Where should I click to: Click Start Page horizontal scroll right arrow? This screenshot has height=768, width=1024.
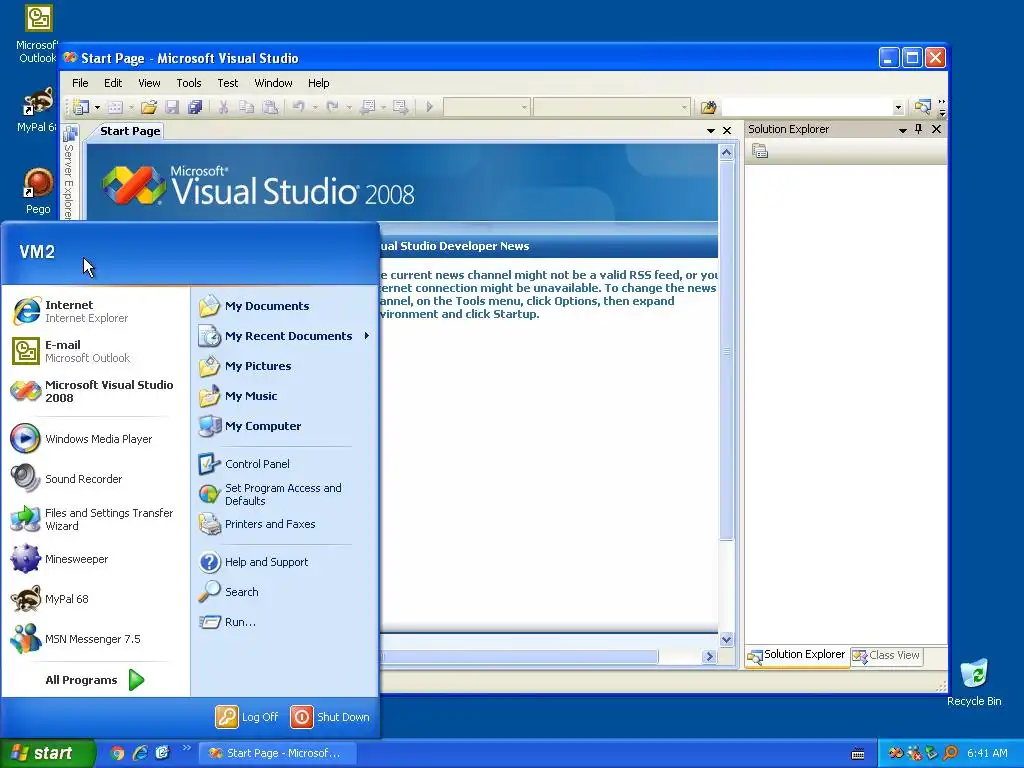click(709, 656)
